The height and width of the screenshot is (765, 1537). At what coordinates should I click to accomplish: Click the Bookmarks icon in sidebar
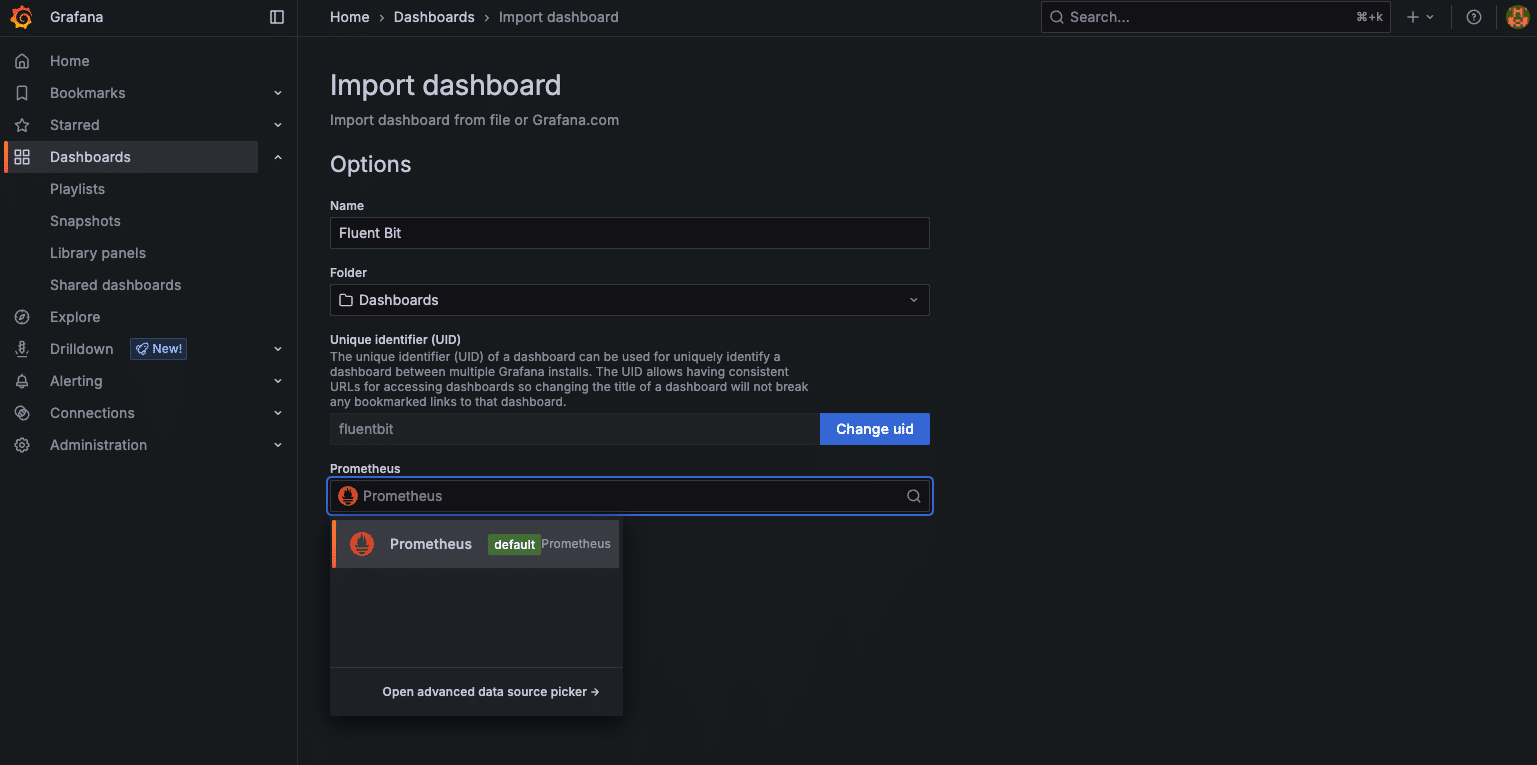pyautogui.click(x=22, y=93)
